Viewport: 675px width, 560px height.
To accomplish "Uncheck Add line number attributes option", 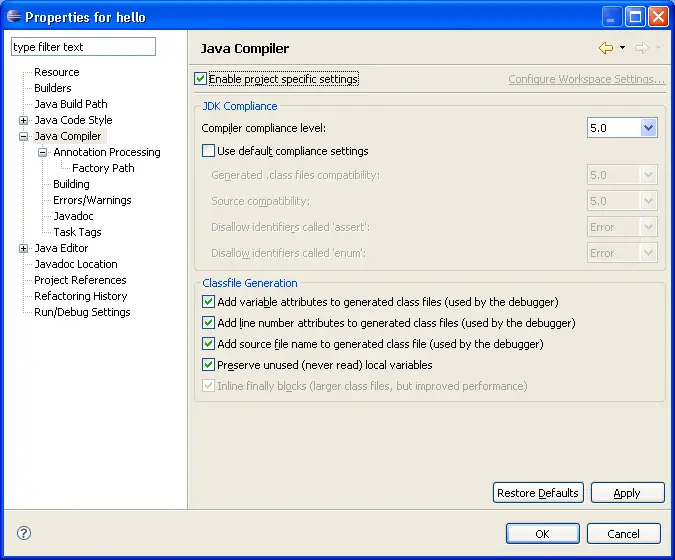I will point(208,323).
